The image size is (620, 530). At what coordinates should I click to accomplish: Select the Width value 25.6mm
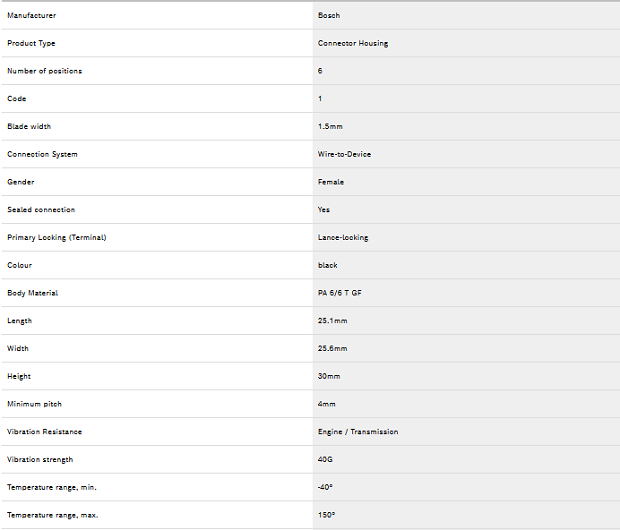click(333, 348)
